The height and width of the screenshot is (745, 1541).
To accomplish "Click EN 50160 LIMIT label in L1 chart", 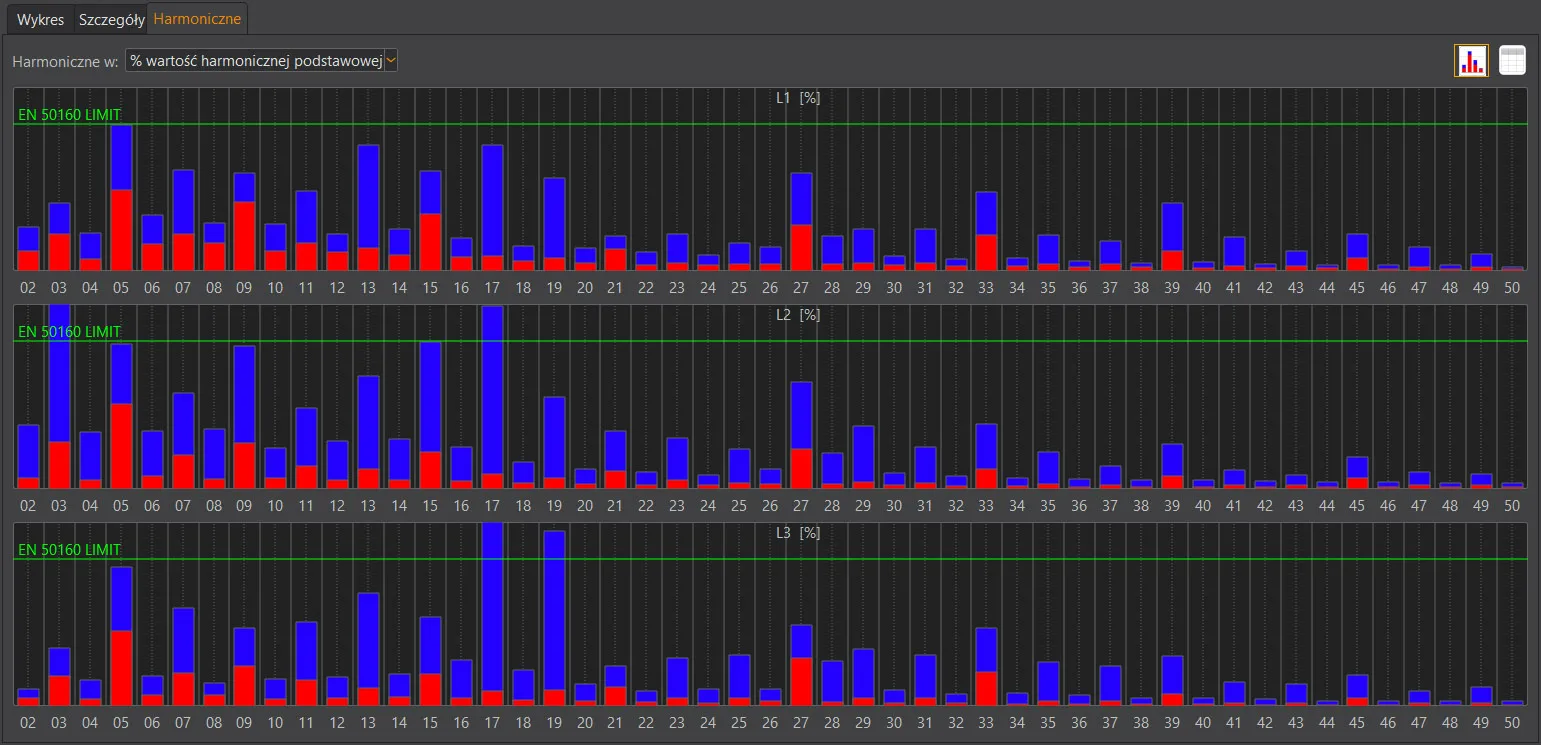I will [x=70, y=115].
